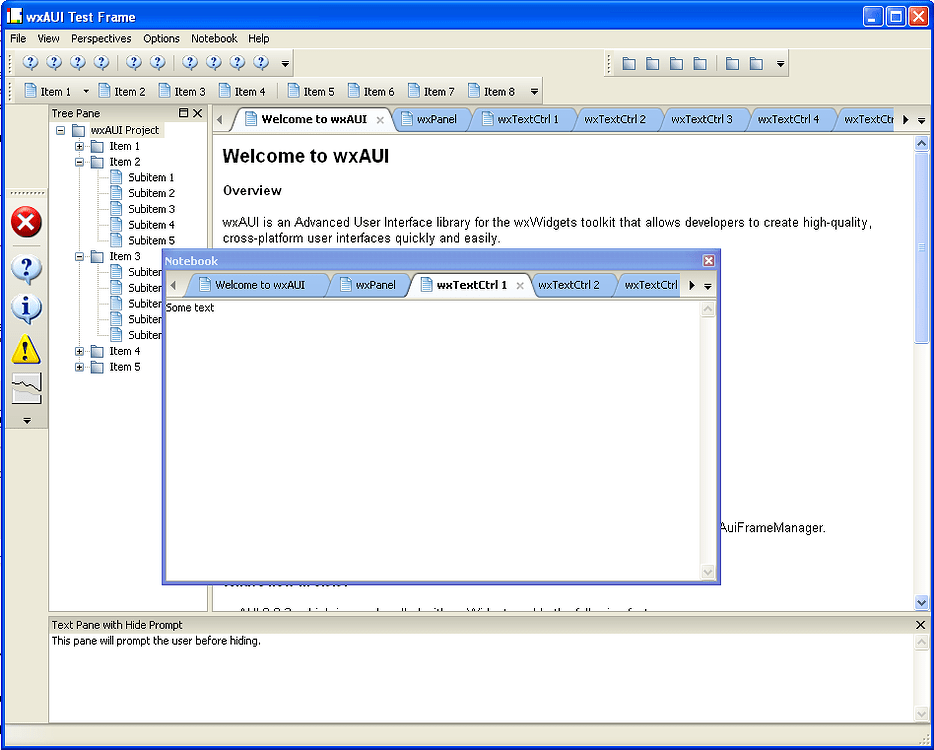This screenshot has width=934, height=750.
Task: Switch to wxTextCtrl 4 tab in main notebook
Action: point(789,119)
